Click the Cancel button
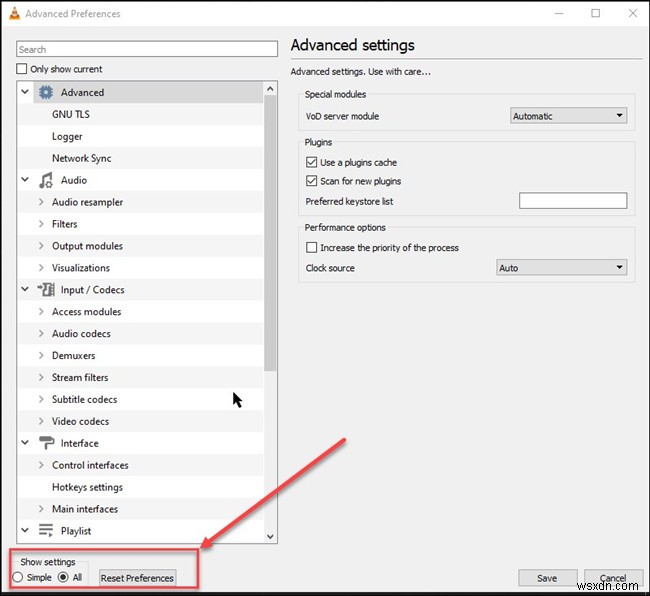Viewport: 650px width, 596px height. pos(613,578)
